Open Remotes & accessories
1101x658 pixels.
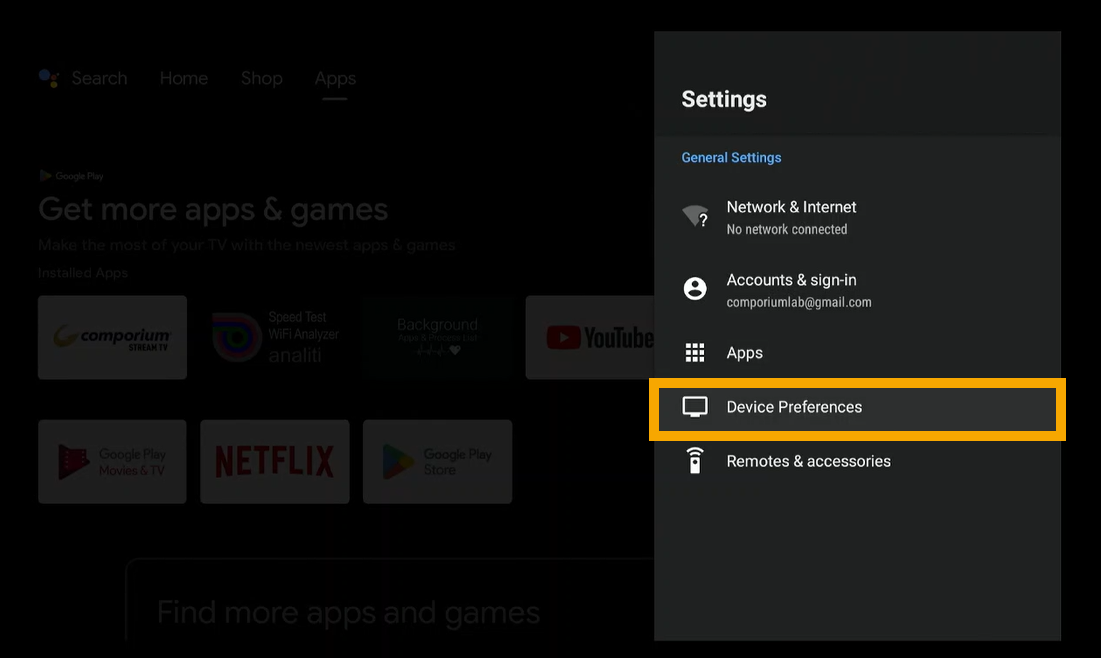857,461
